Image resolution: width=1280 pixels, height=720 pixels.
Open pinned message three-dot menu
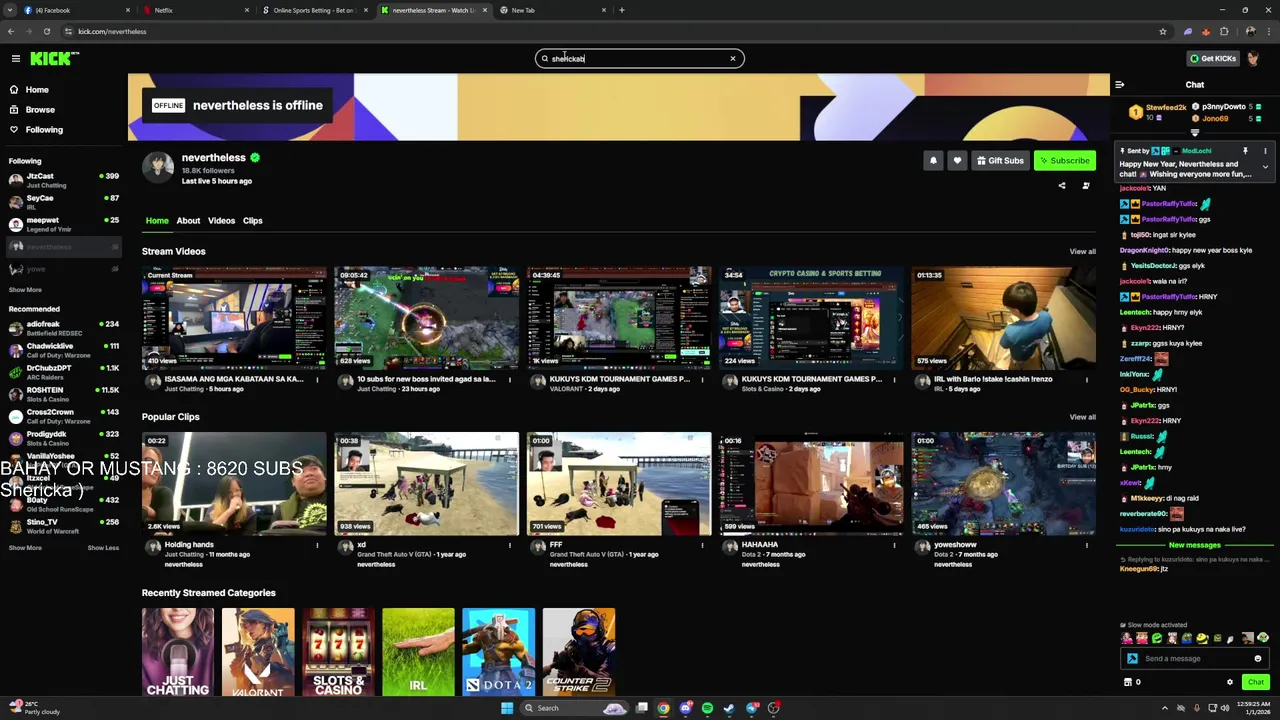1265,151
